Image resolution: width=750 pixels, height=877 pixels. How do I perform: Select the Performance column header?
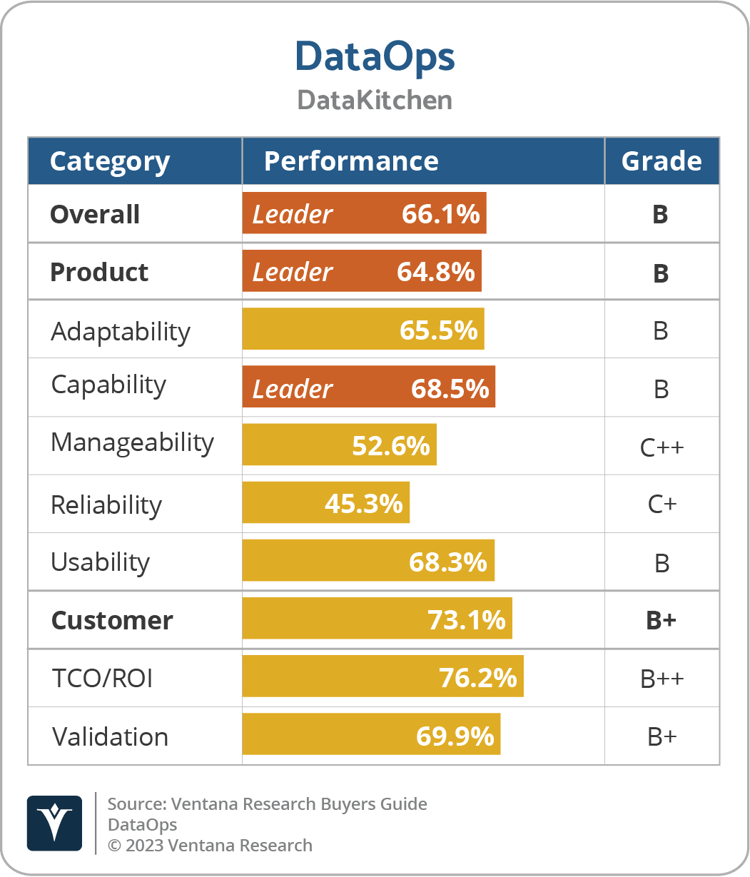[x=350, y=162]
